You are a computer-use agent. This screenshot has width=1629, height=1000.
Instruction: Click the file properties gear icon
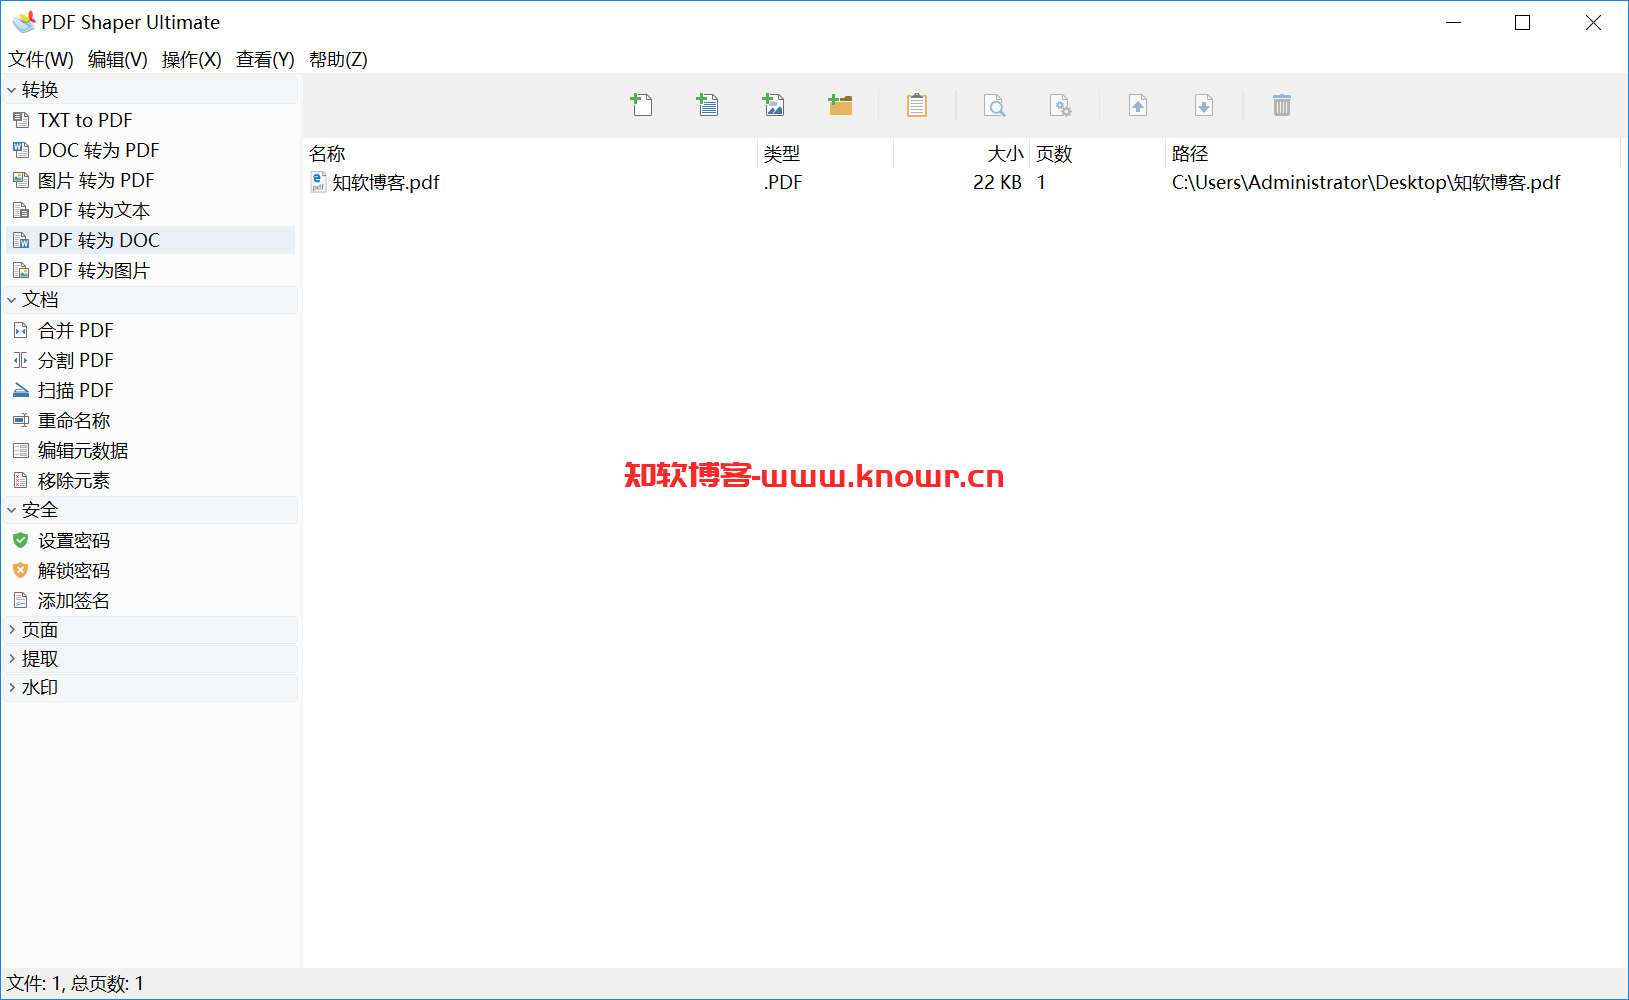click(x=1060, y=105)
